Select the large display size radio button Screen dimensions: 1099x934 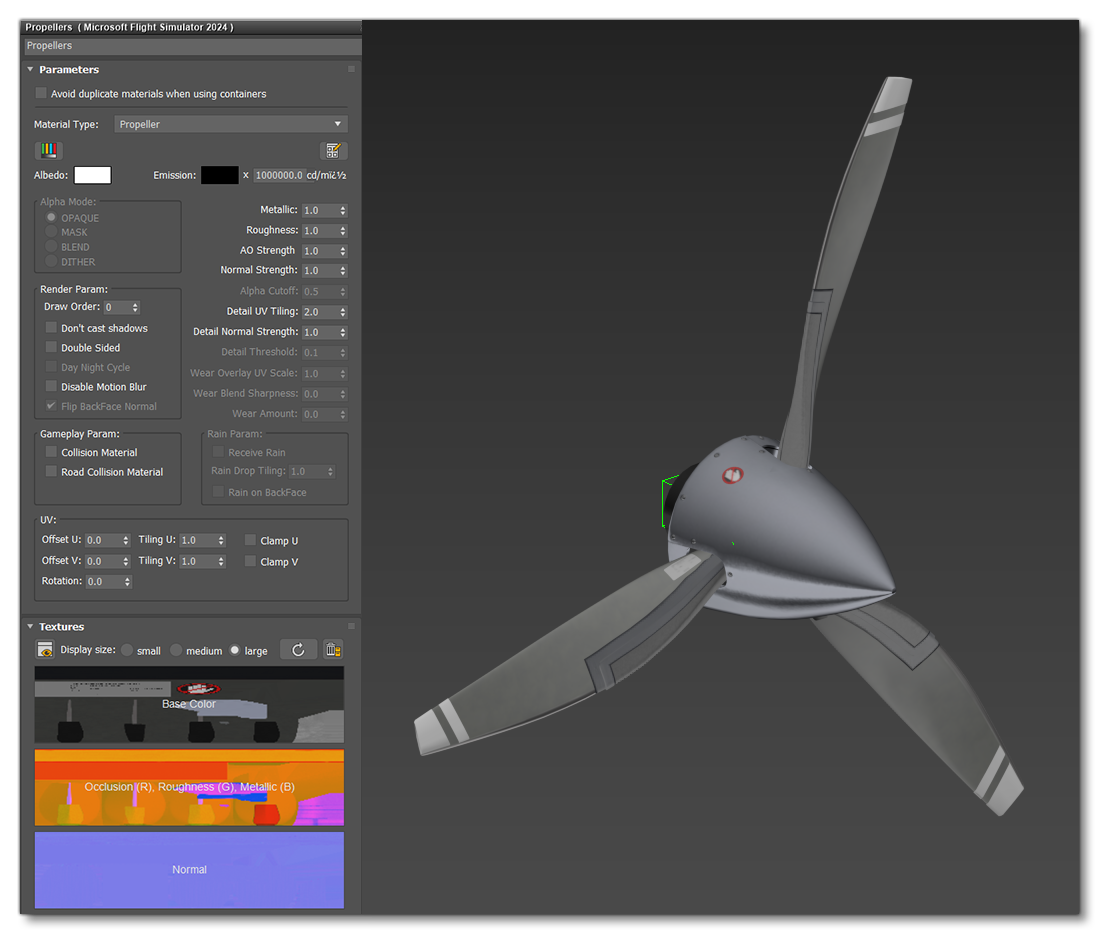(234, 650)
